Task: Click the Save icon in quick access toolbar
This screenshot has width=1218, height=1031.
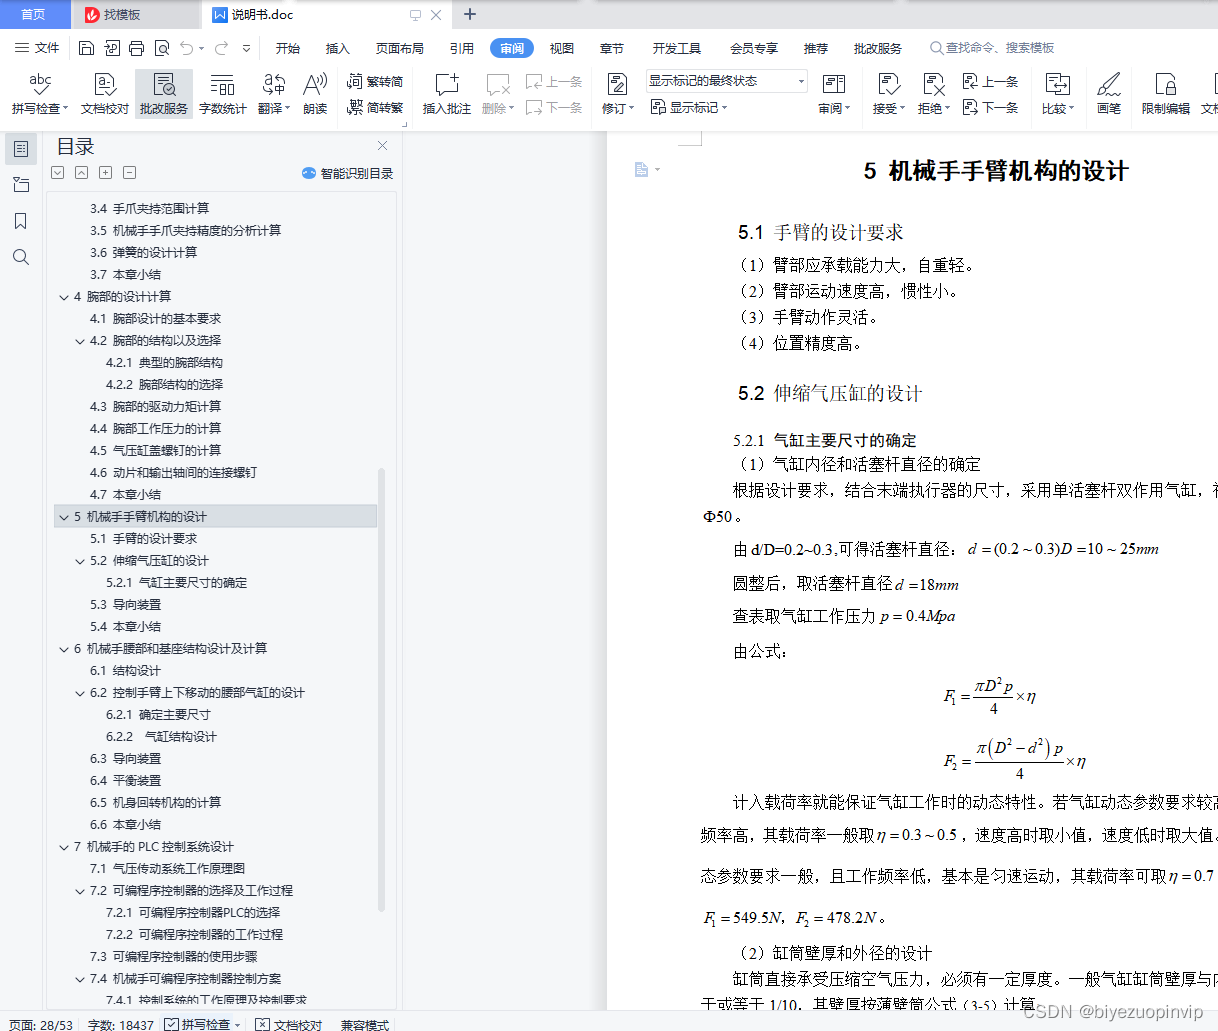Action: click(86, 48)
